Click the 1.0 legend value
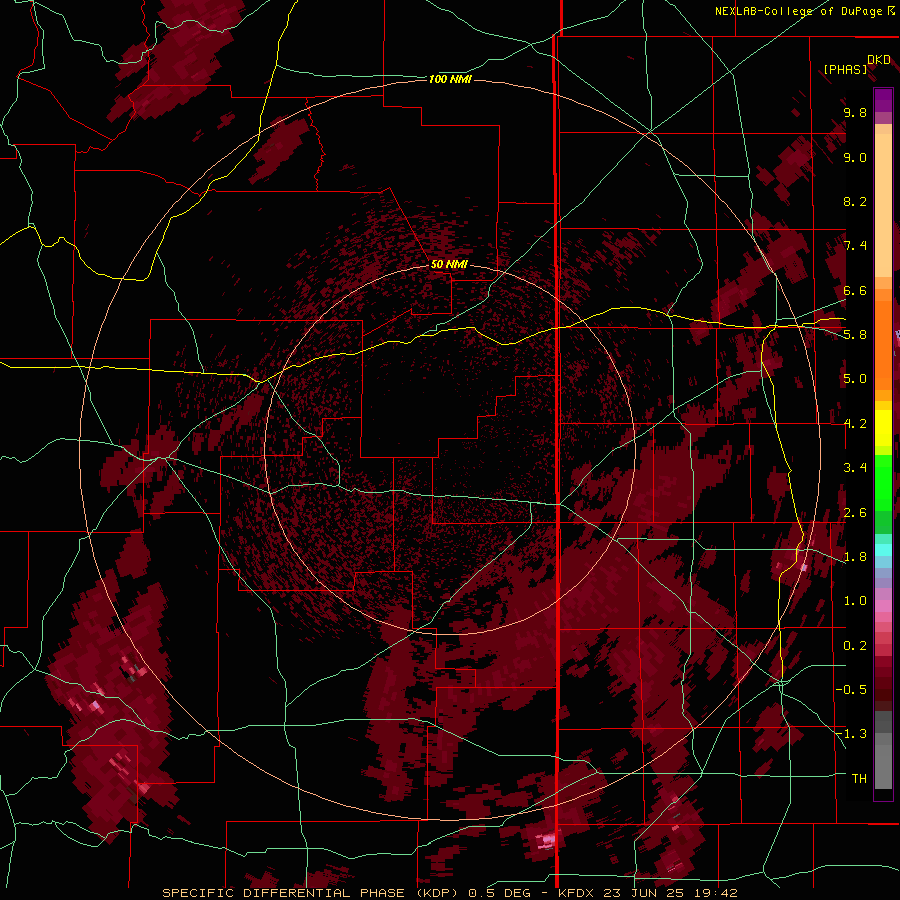 pos(855,601)
